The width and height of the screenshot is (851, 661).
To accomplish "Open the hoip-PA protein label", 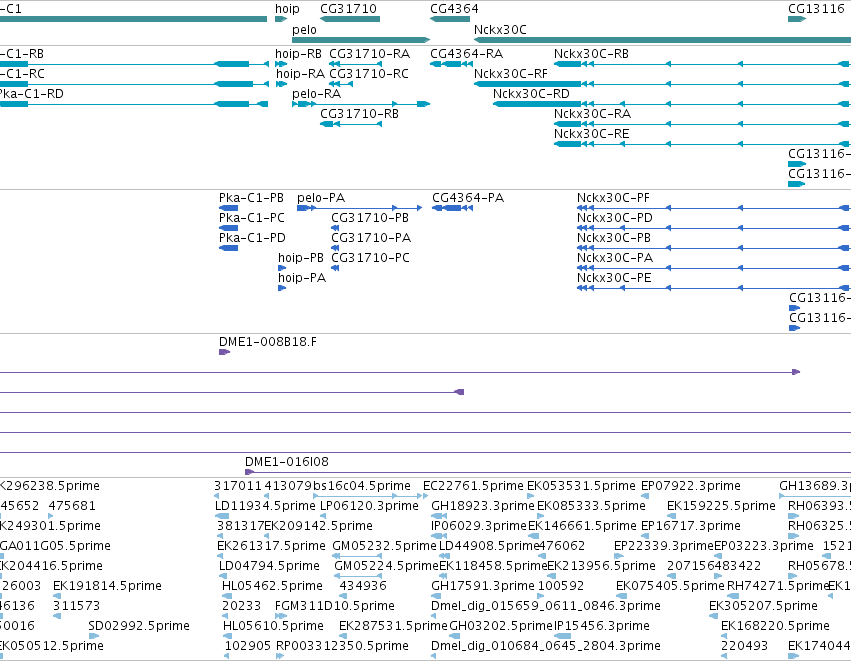I will tap(302, 278).
